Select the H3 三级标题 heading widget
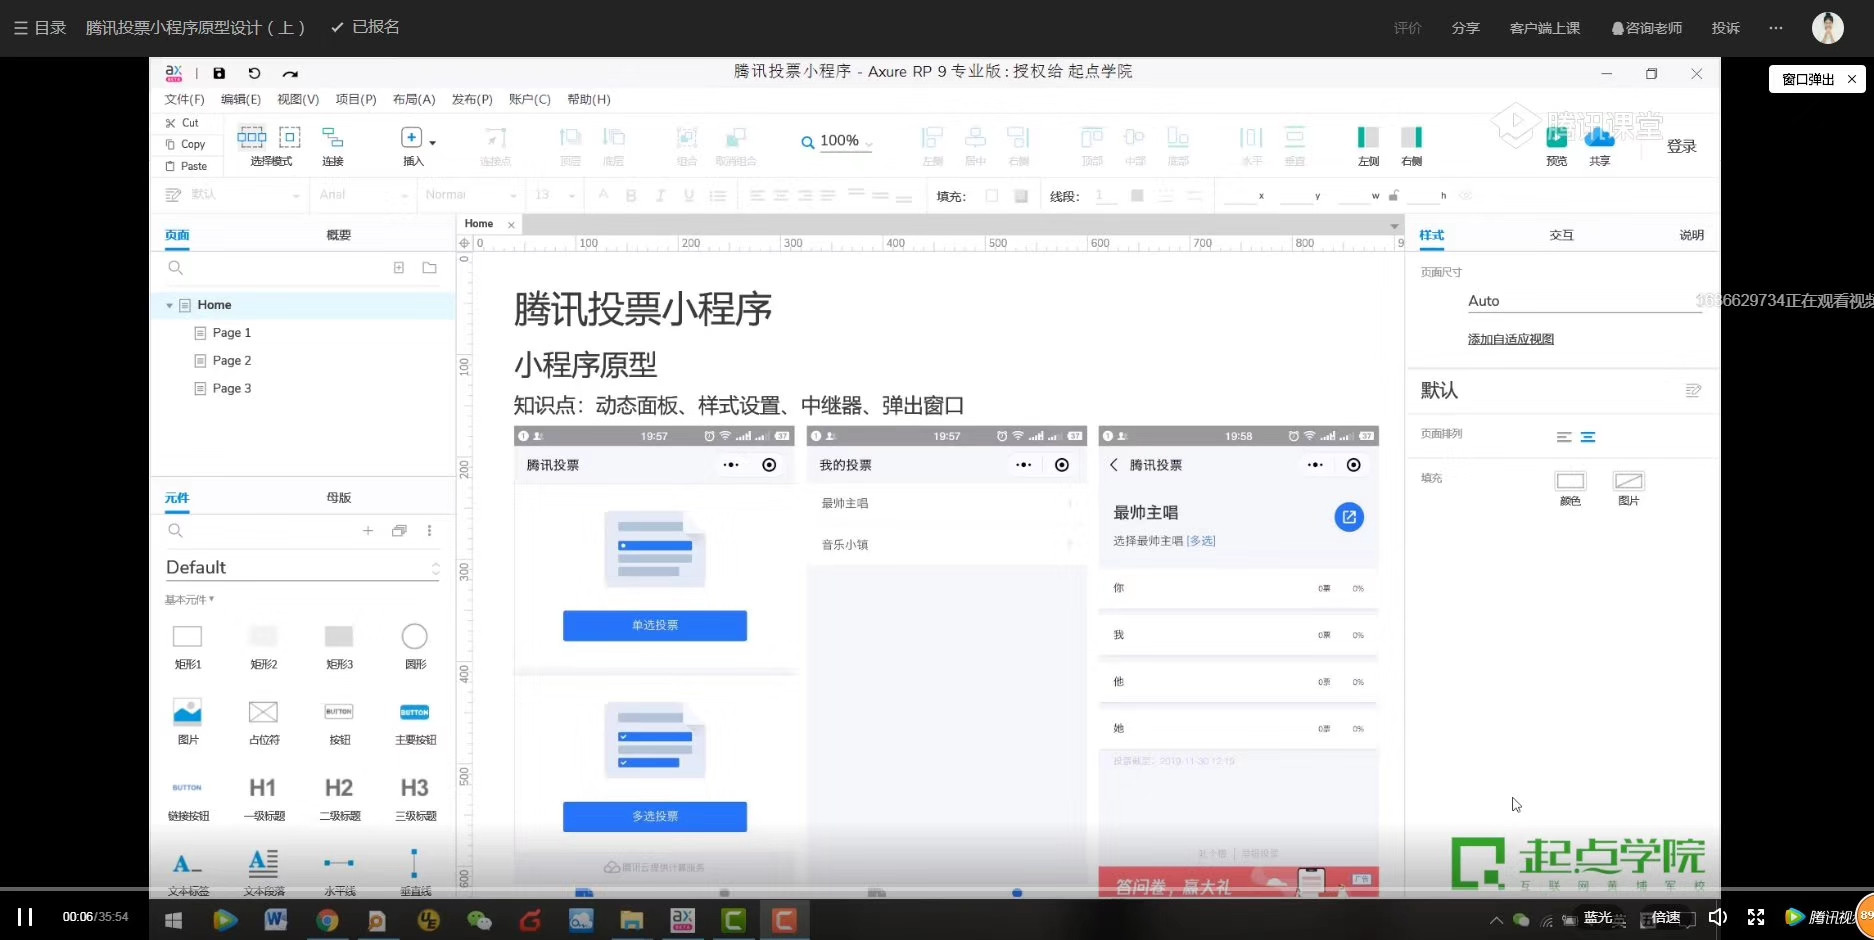1874x940 pixels. coord(415,798)
